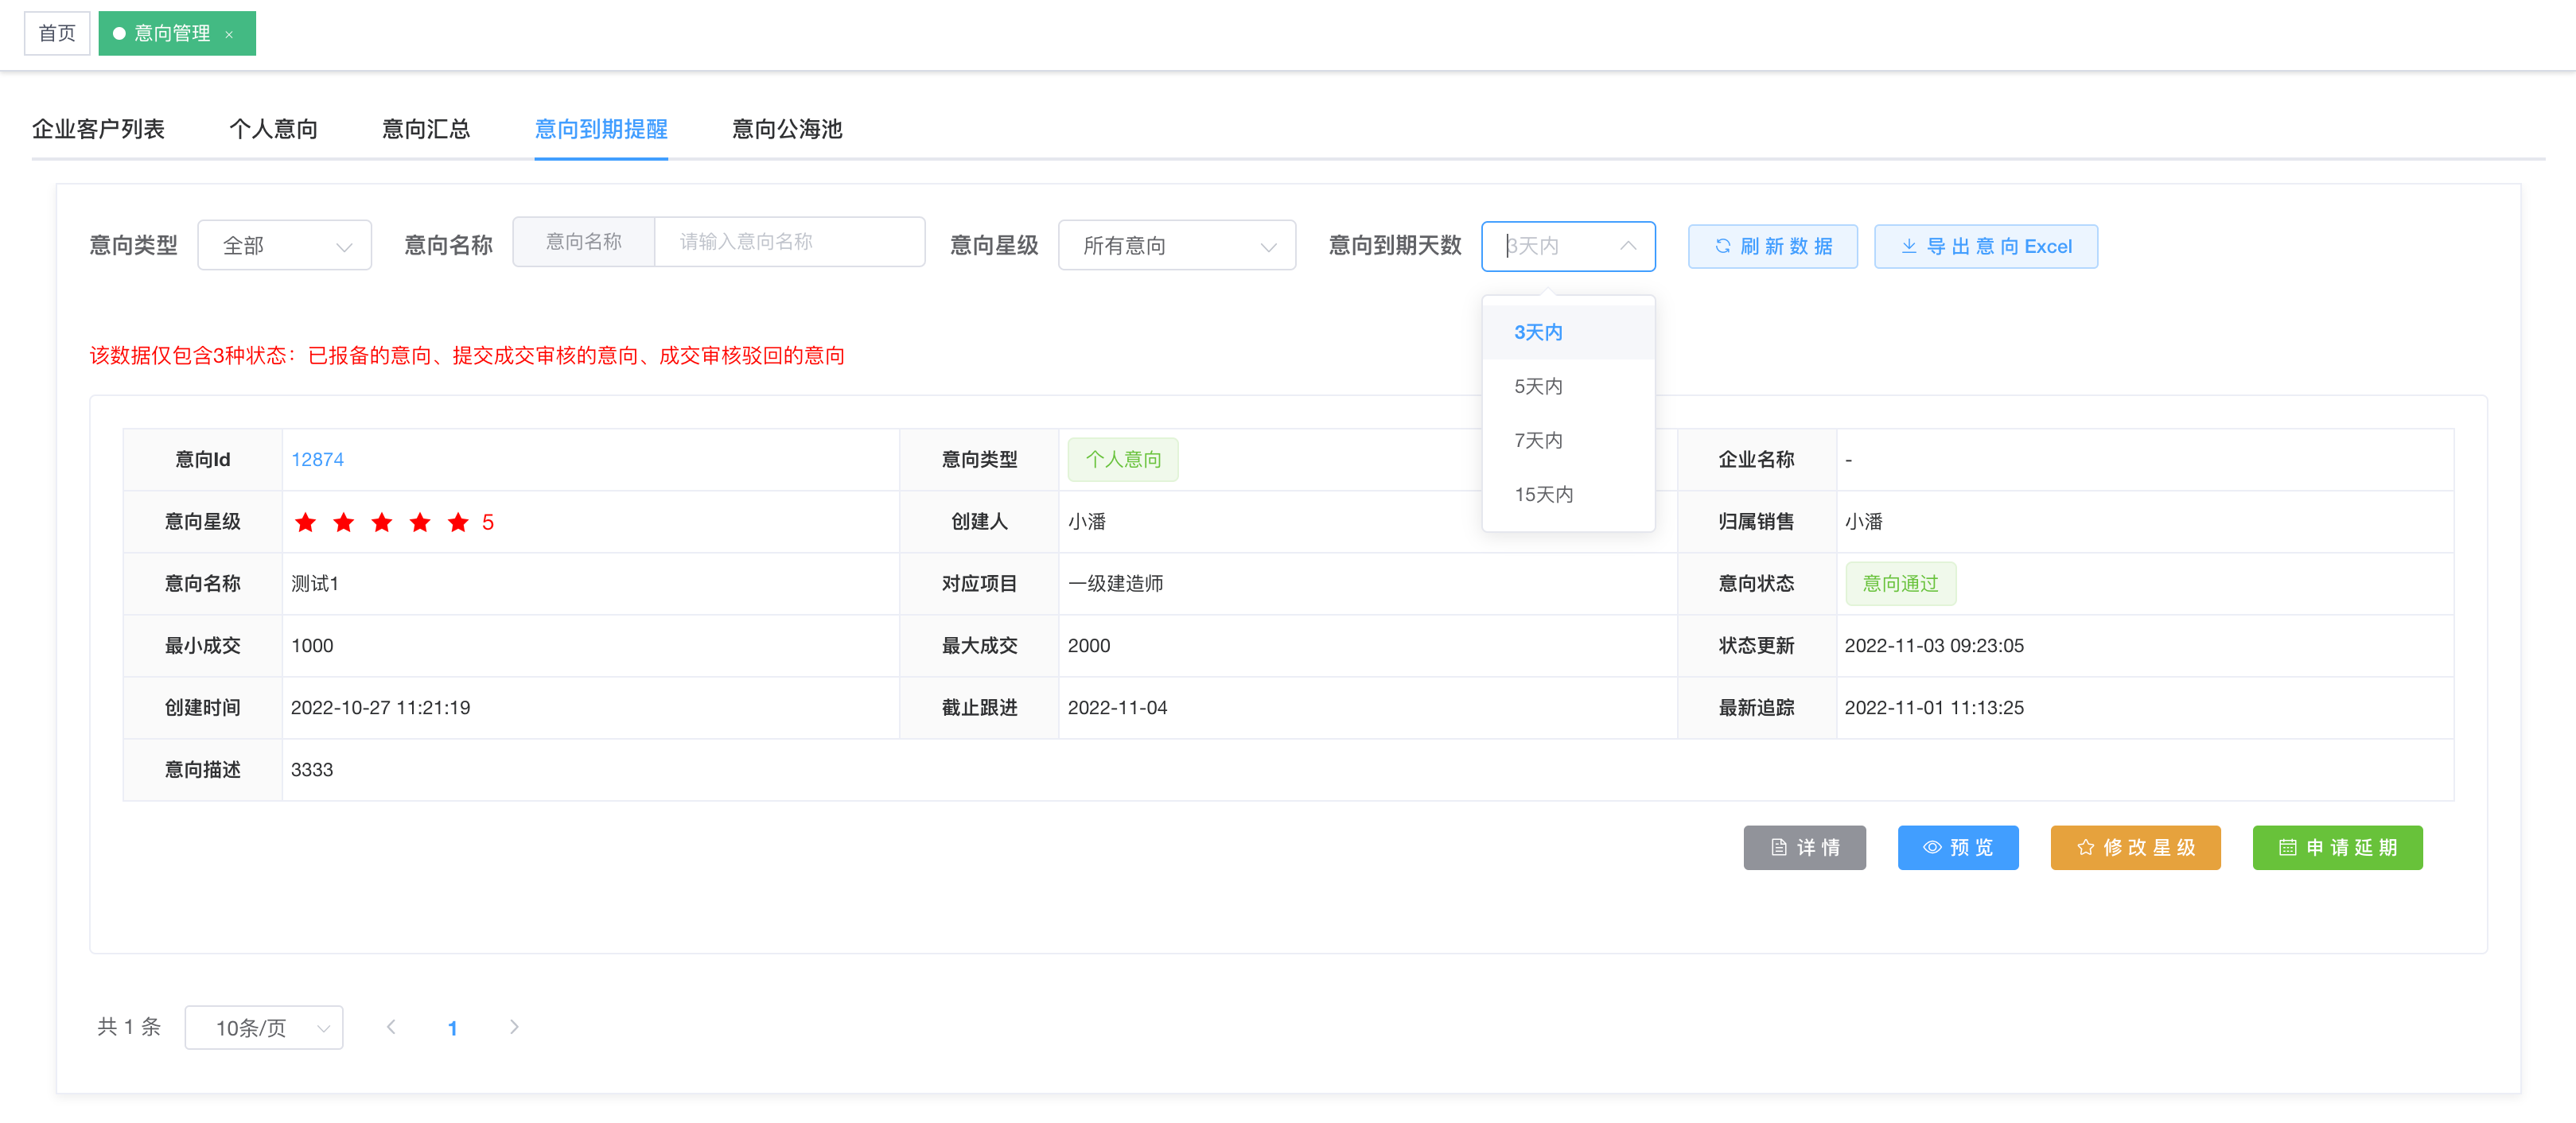Click the refresh icon in 刷新数据
This screenshot has width=2576, height=1123.
[1722, 246]
